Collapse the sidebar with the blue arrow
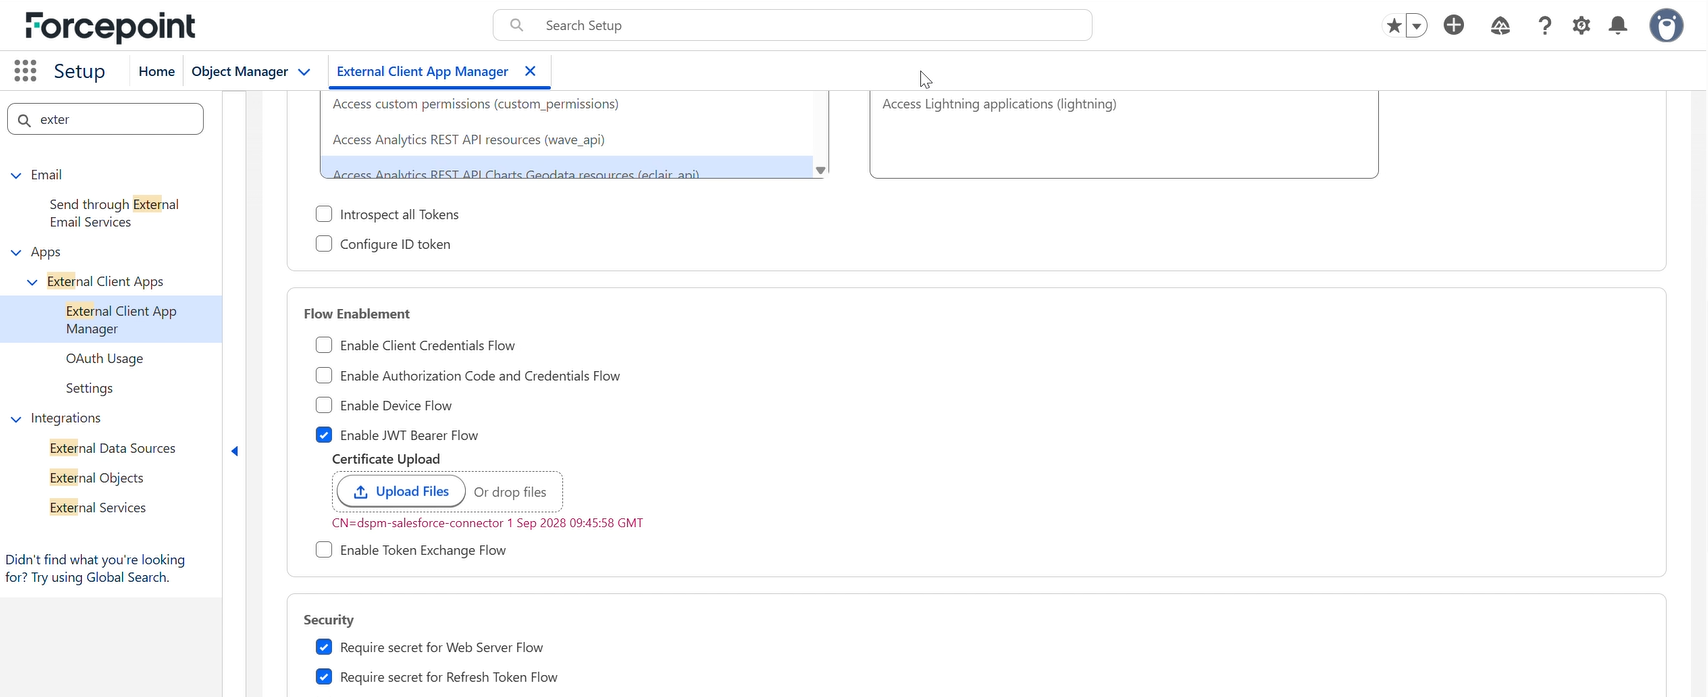The image size is (1708, 697). tap(234, 451)
